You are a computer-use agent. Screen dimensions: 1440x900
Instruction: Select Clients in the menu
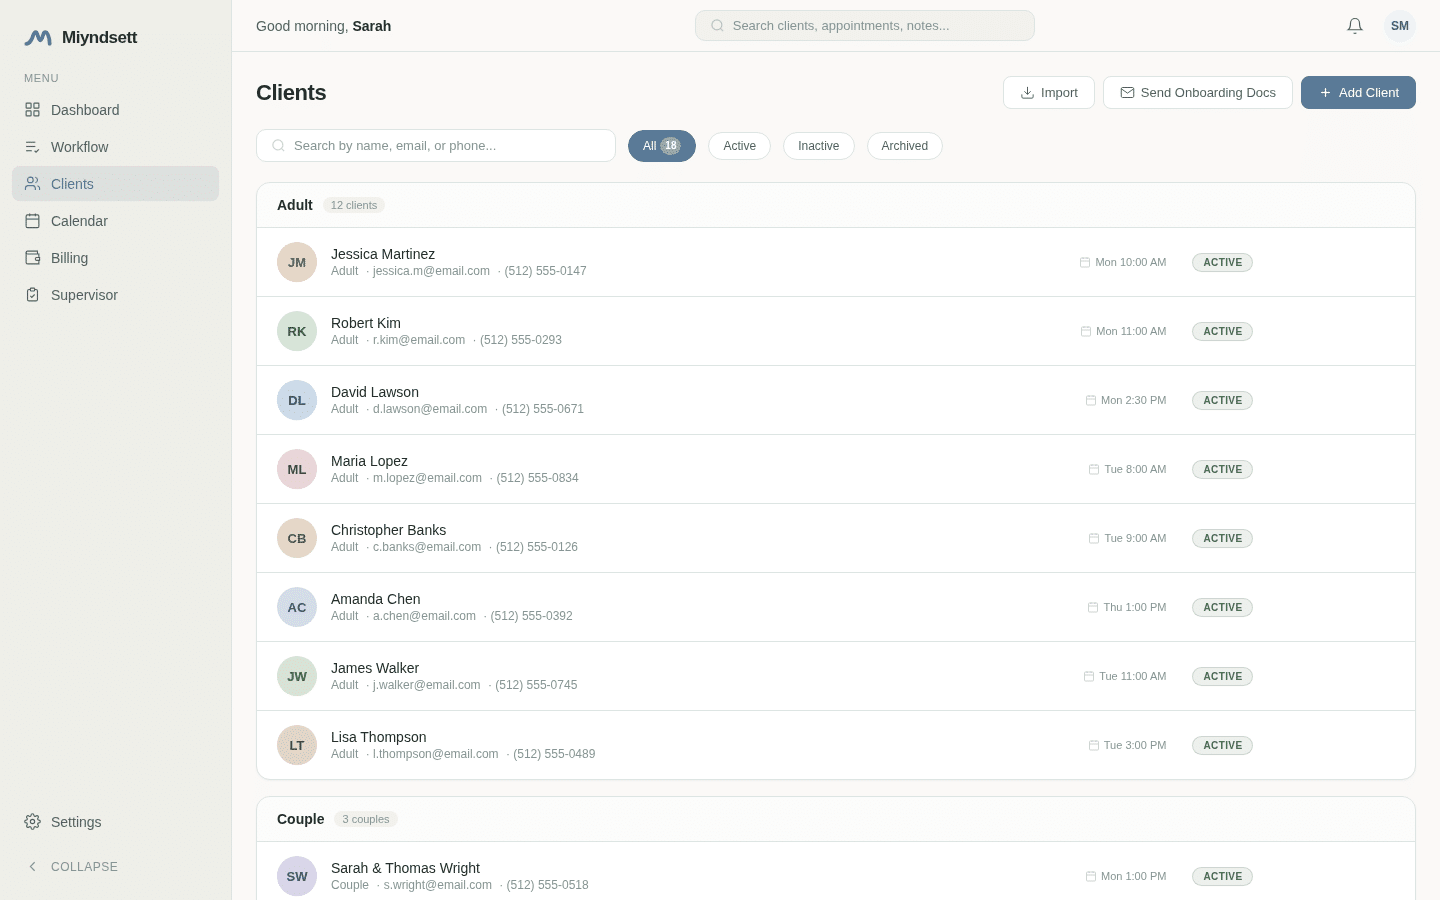tap(72, 184)
